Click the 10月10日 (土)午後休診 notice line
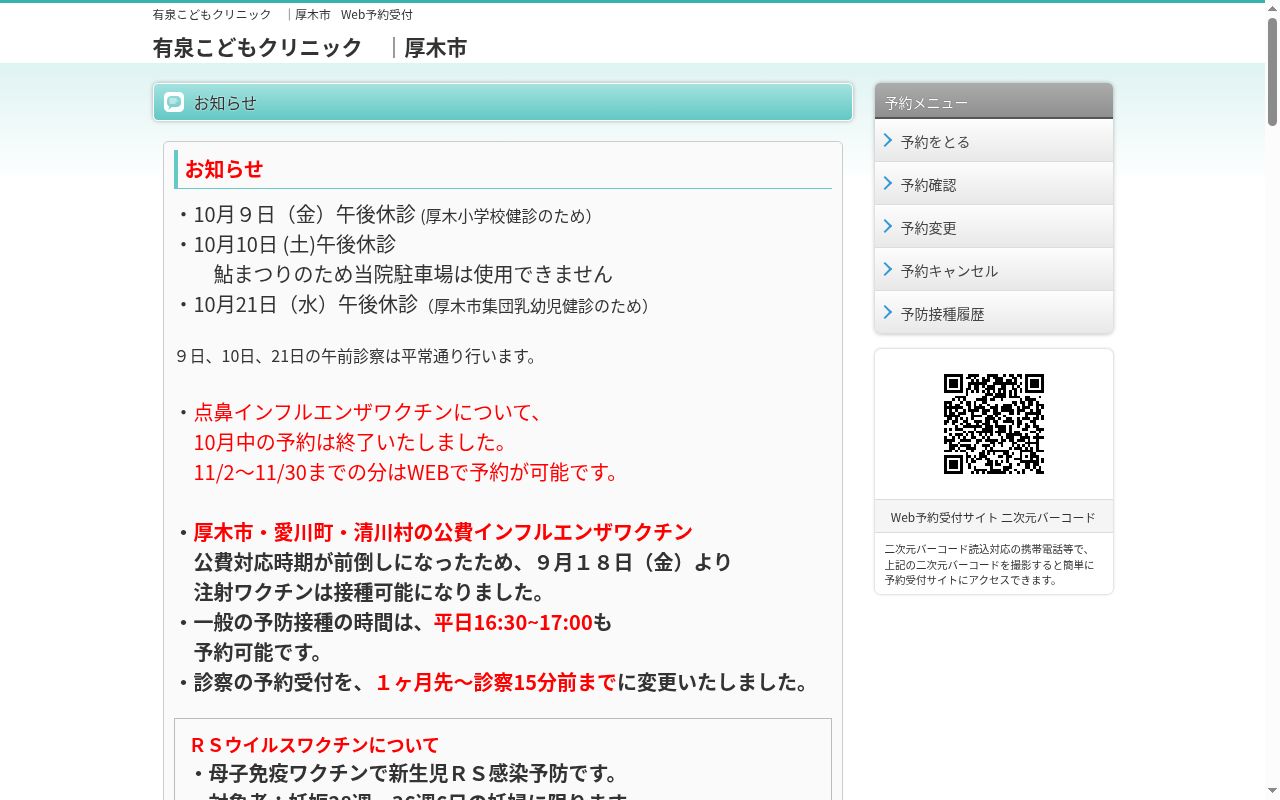 287,244
